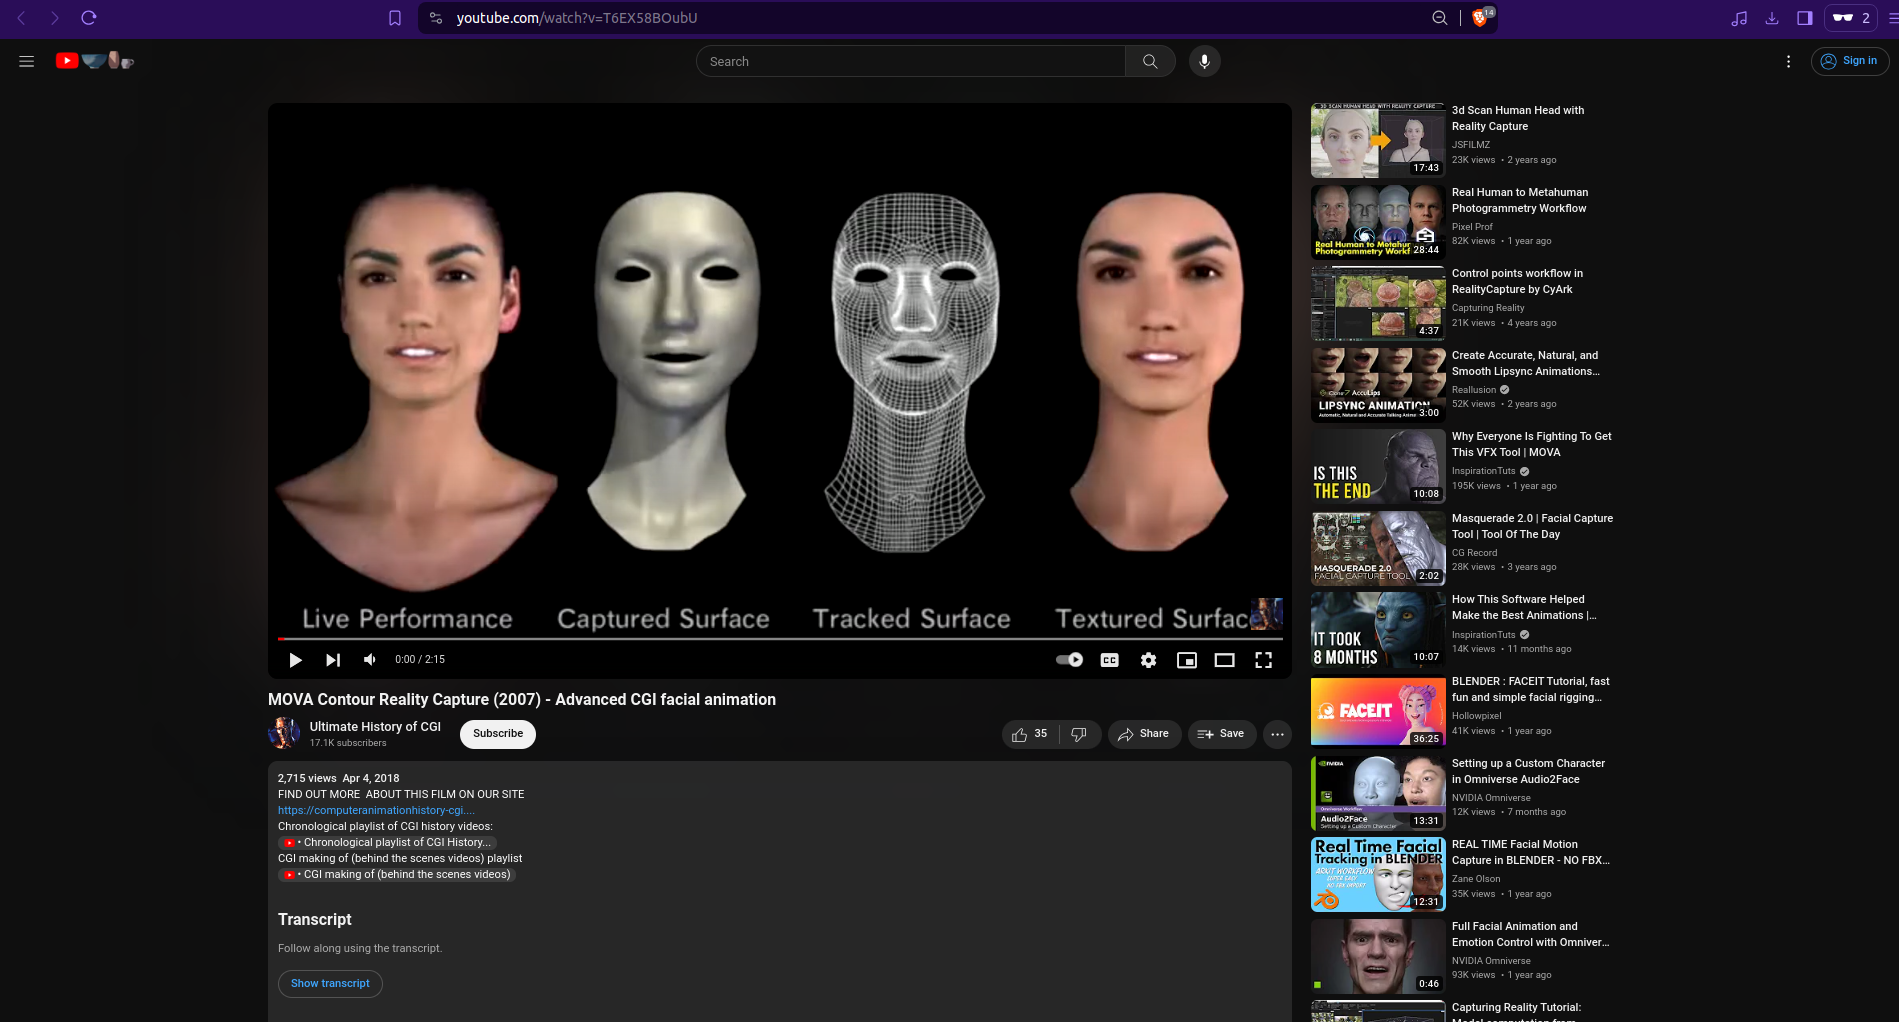Save video to a playlist
This screenshot has width=1899, height=1022.
tap(1222, 734)
